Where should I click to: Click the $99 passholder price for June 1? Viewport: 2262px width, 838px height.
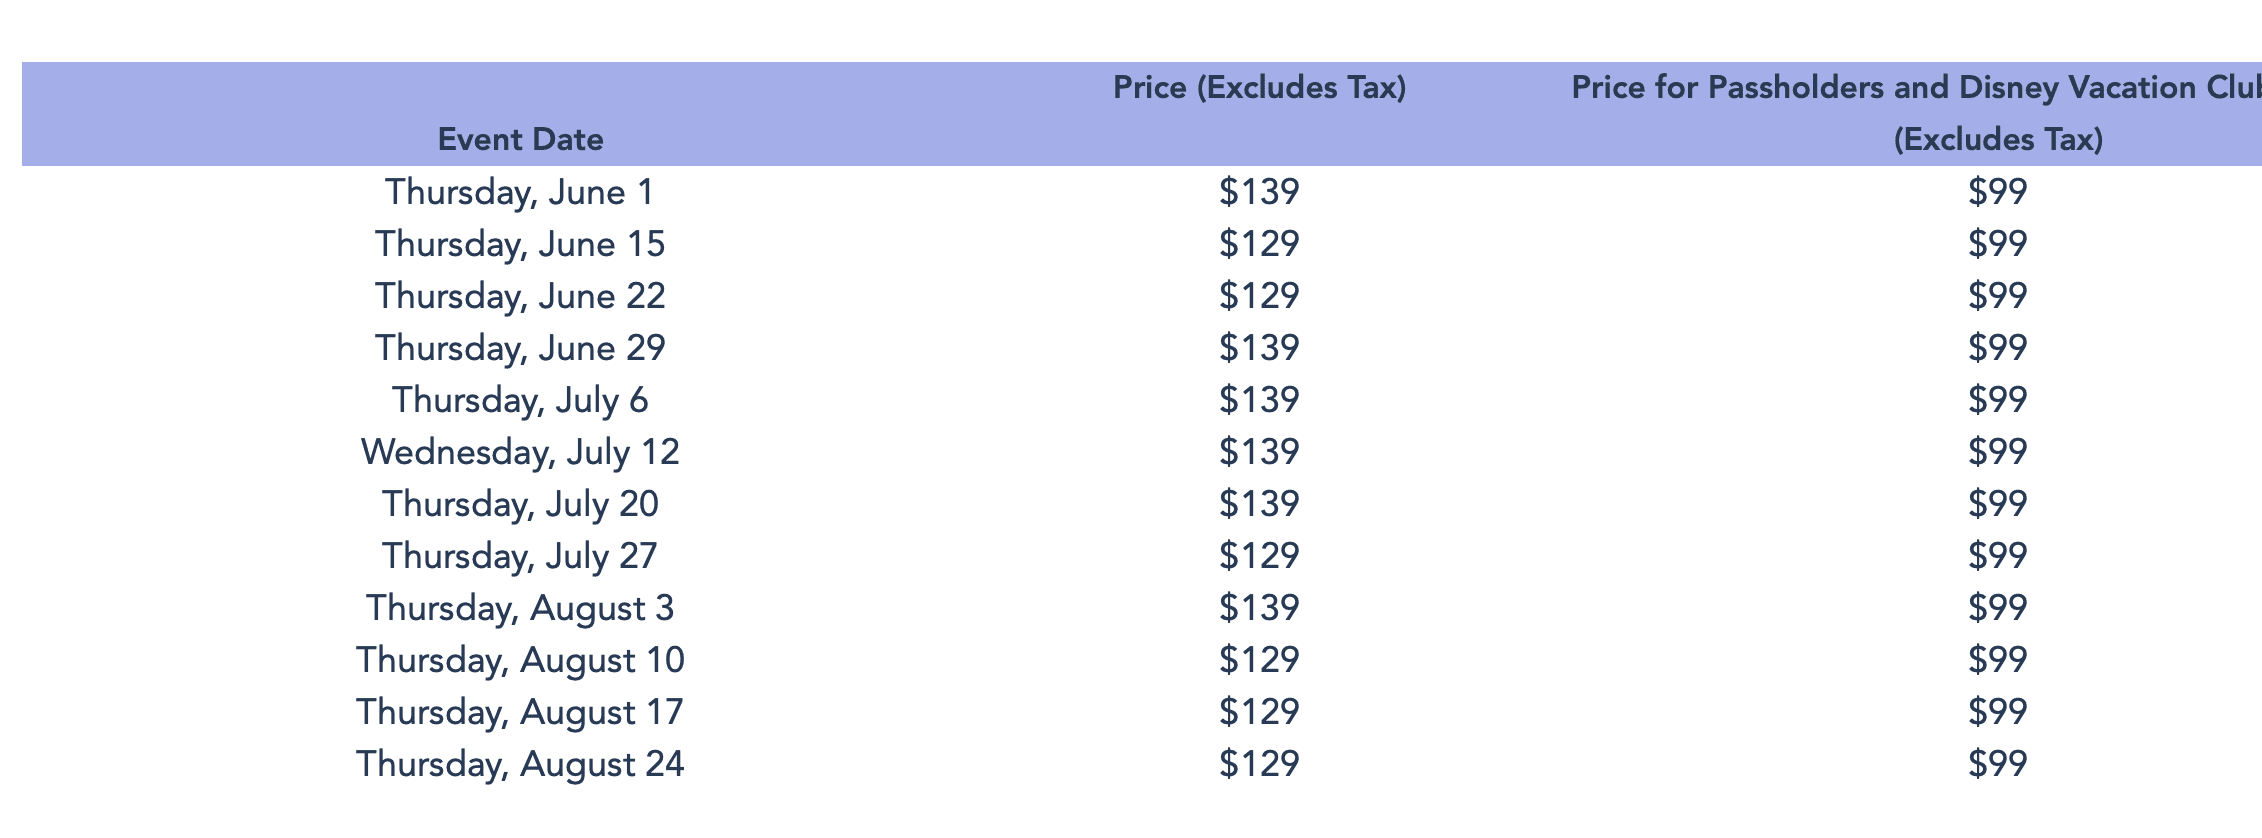[1998, 192]
